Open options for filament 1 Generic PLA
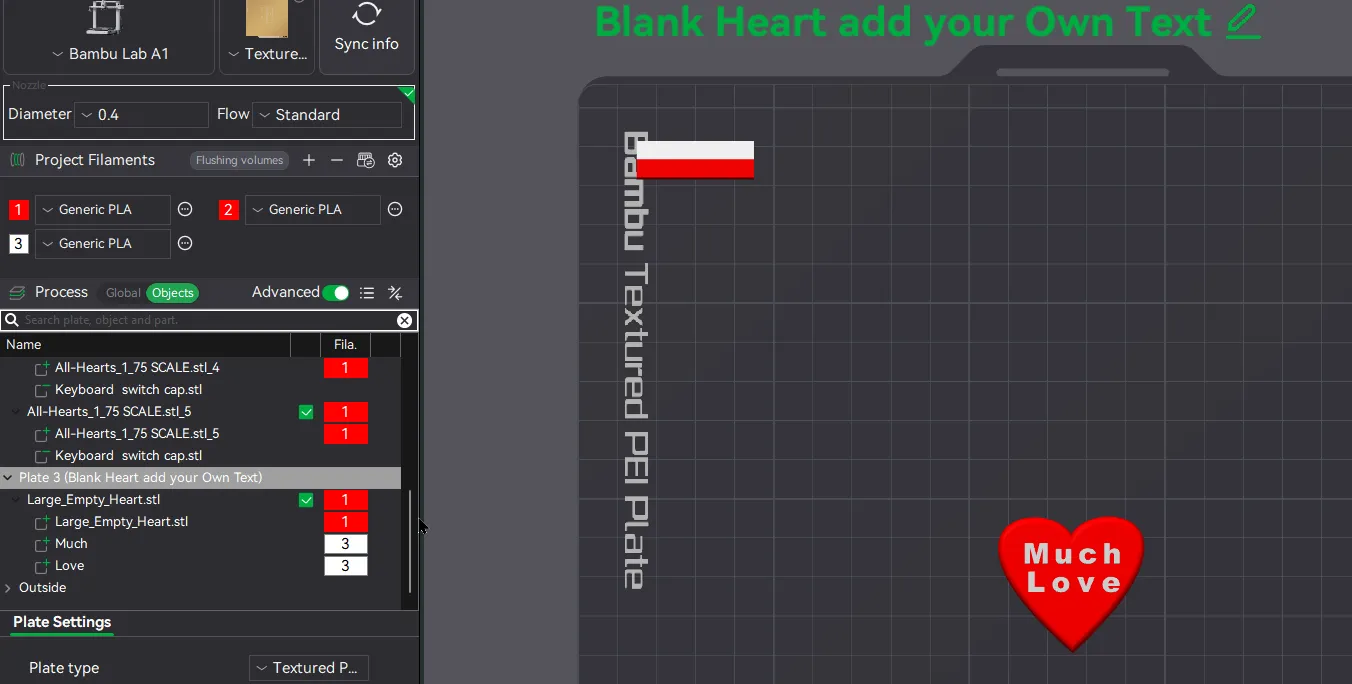The width and height of the screenshot is (1352, 684). (x=185, y=209)
